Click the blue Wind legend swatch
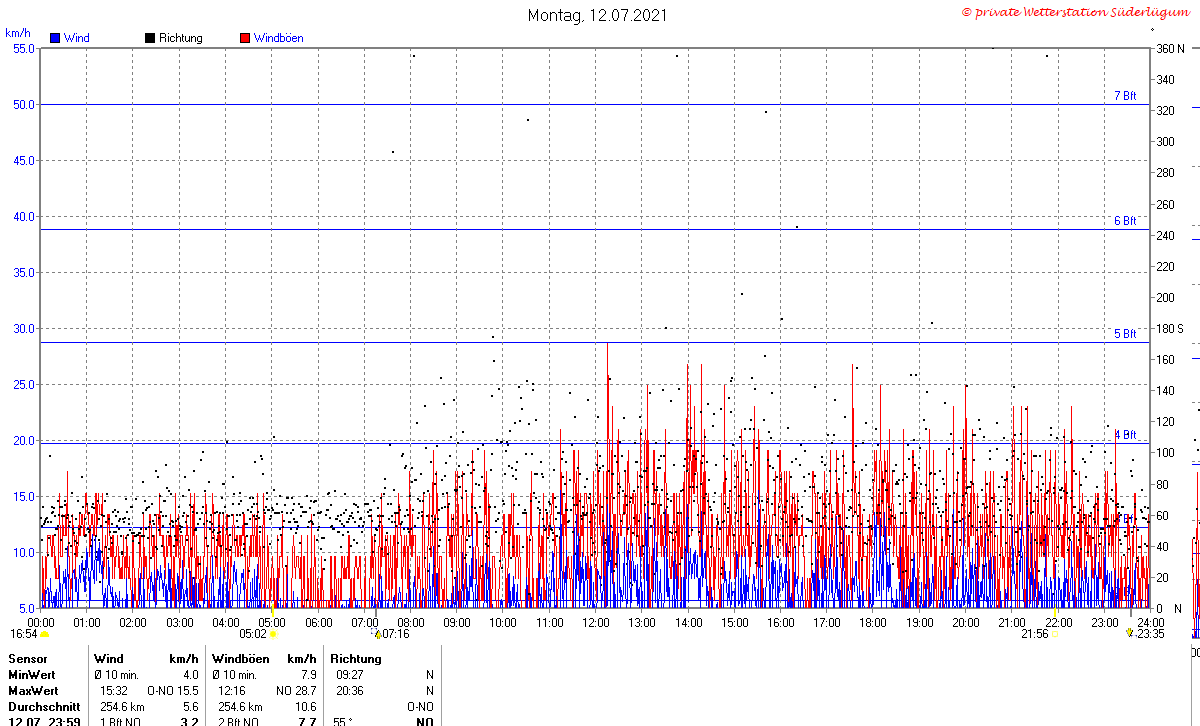Viewport: 1200px width, 726px height. (55, 38)
